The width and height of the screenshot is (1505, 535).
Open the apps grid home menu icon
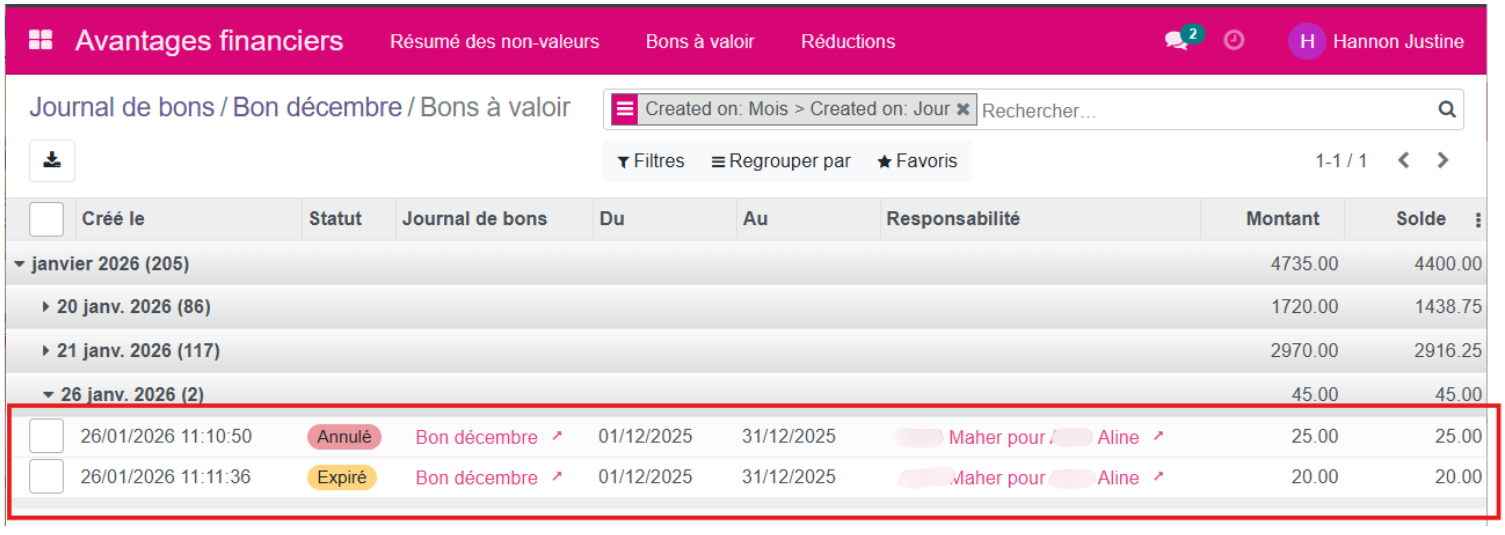pos(40,41)
